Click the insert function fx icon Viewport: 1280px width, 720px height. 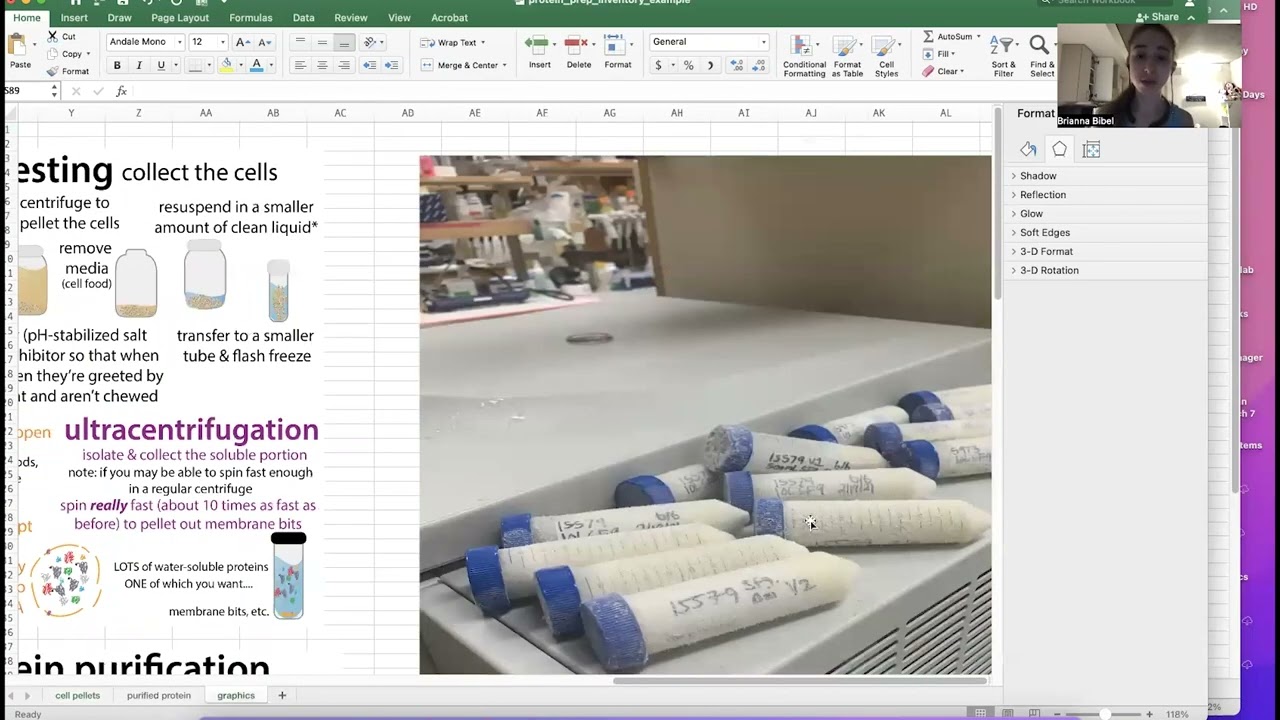[x=121, y=91]
